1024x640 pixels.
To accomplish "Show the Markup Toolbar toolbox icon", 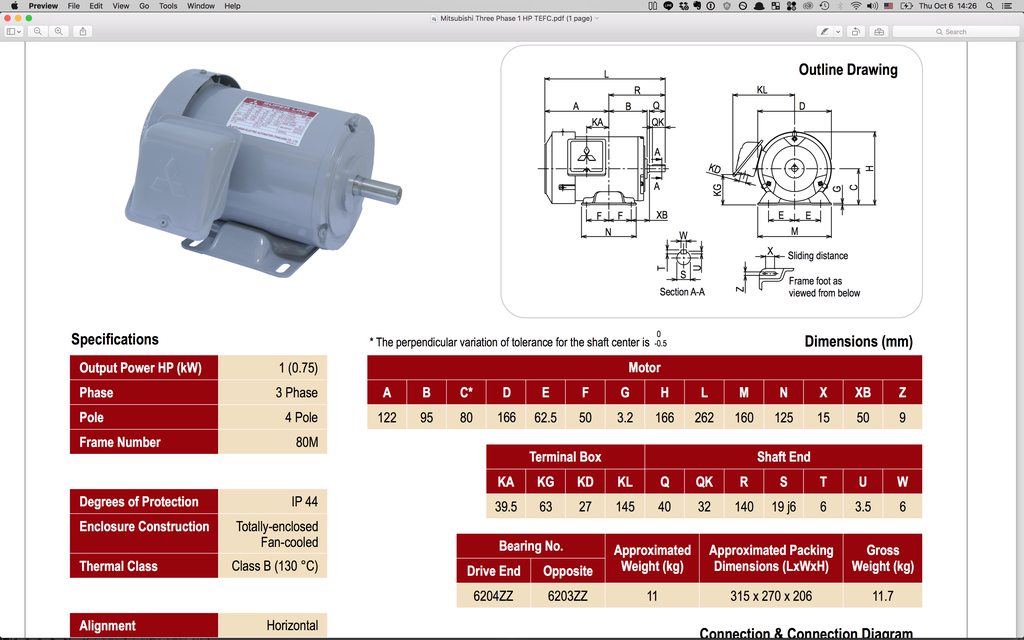I will click(x=879, y=31).
